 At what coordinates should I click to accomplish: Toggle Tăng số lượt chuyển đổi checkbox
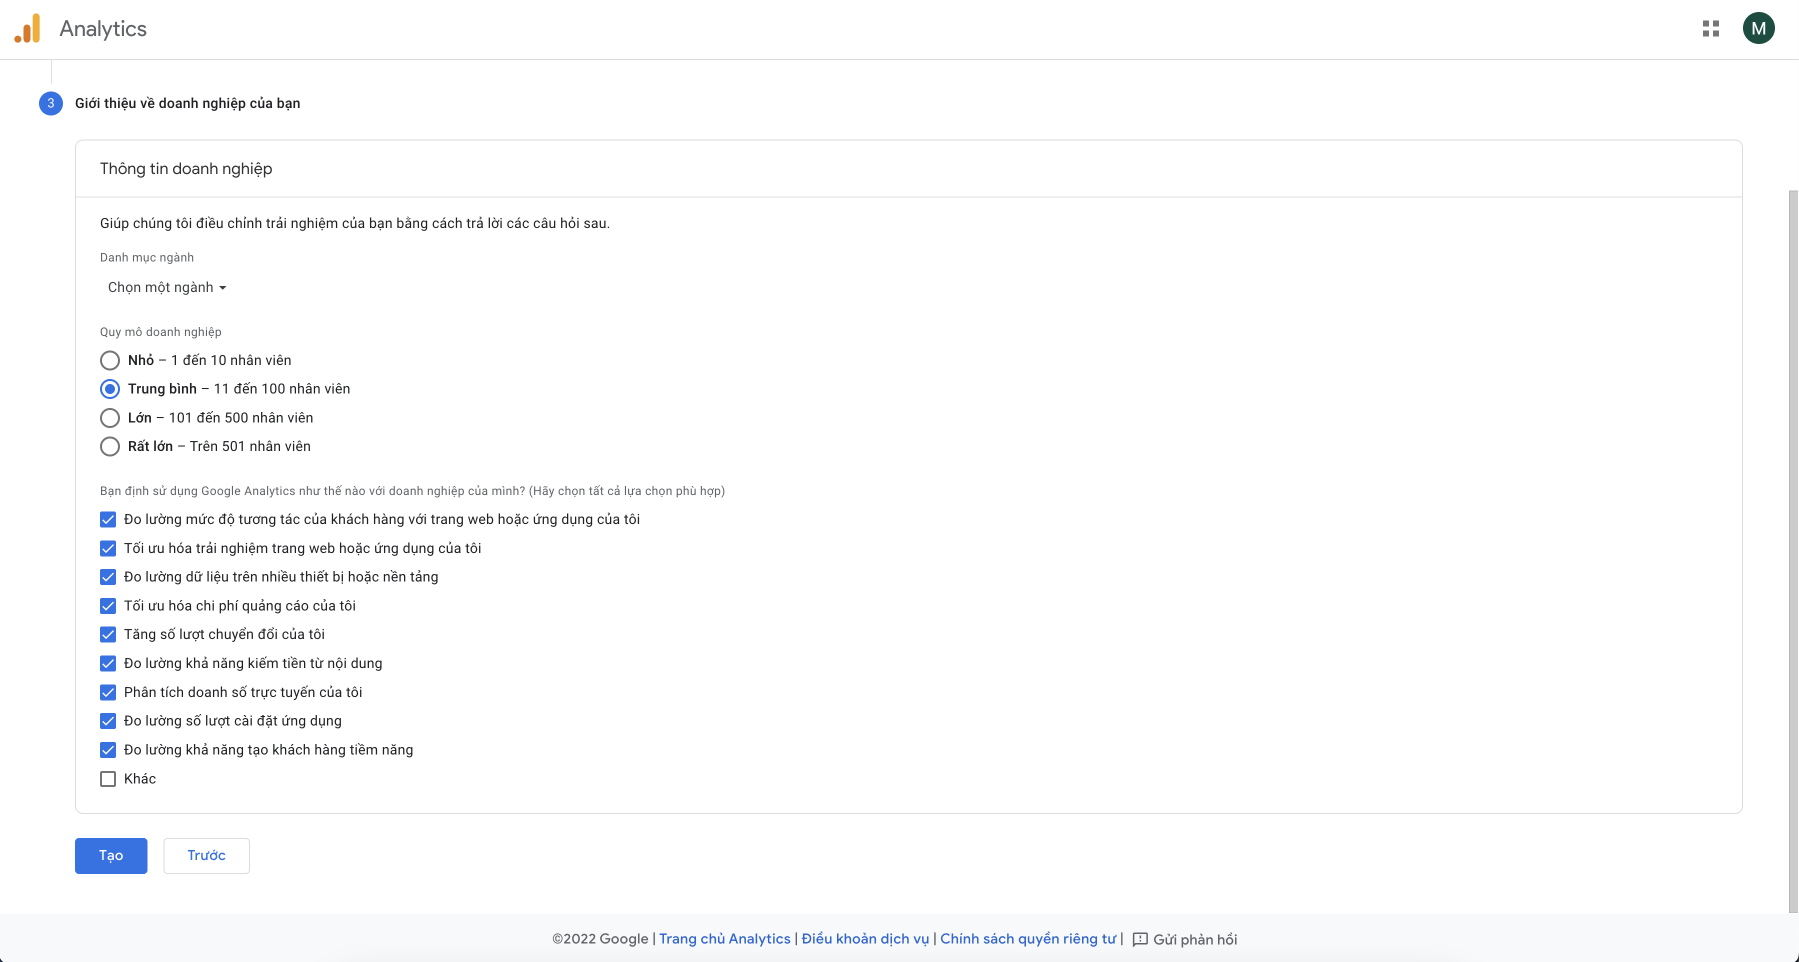pos(108,635)
